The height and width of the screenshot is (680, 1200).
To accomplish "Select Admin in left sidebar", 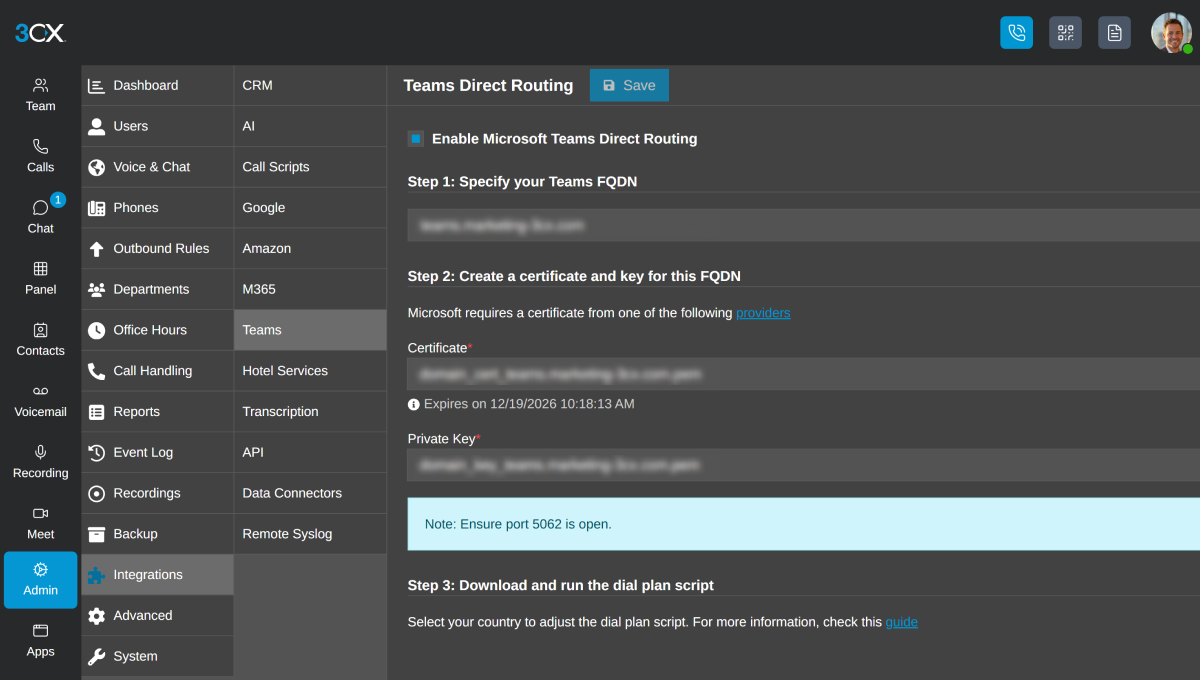I will click(40, 580).
